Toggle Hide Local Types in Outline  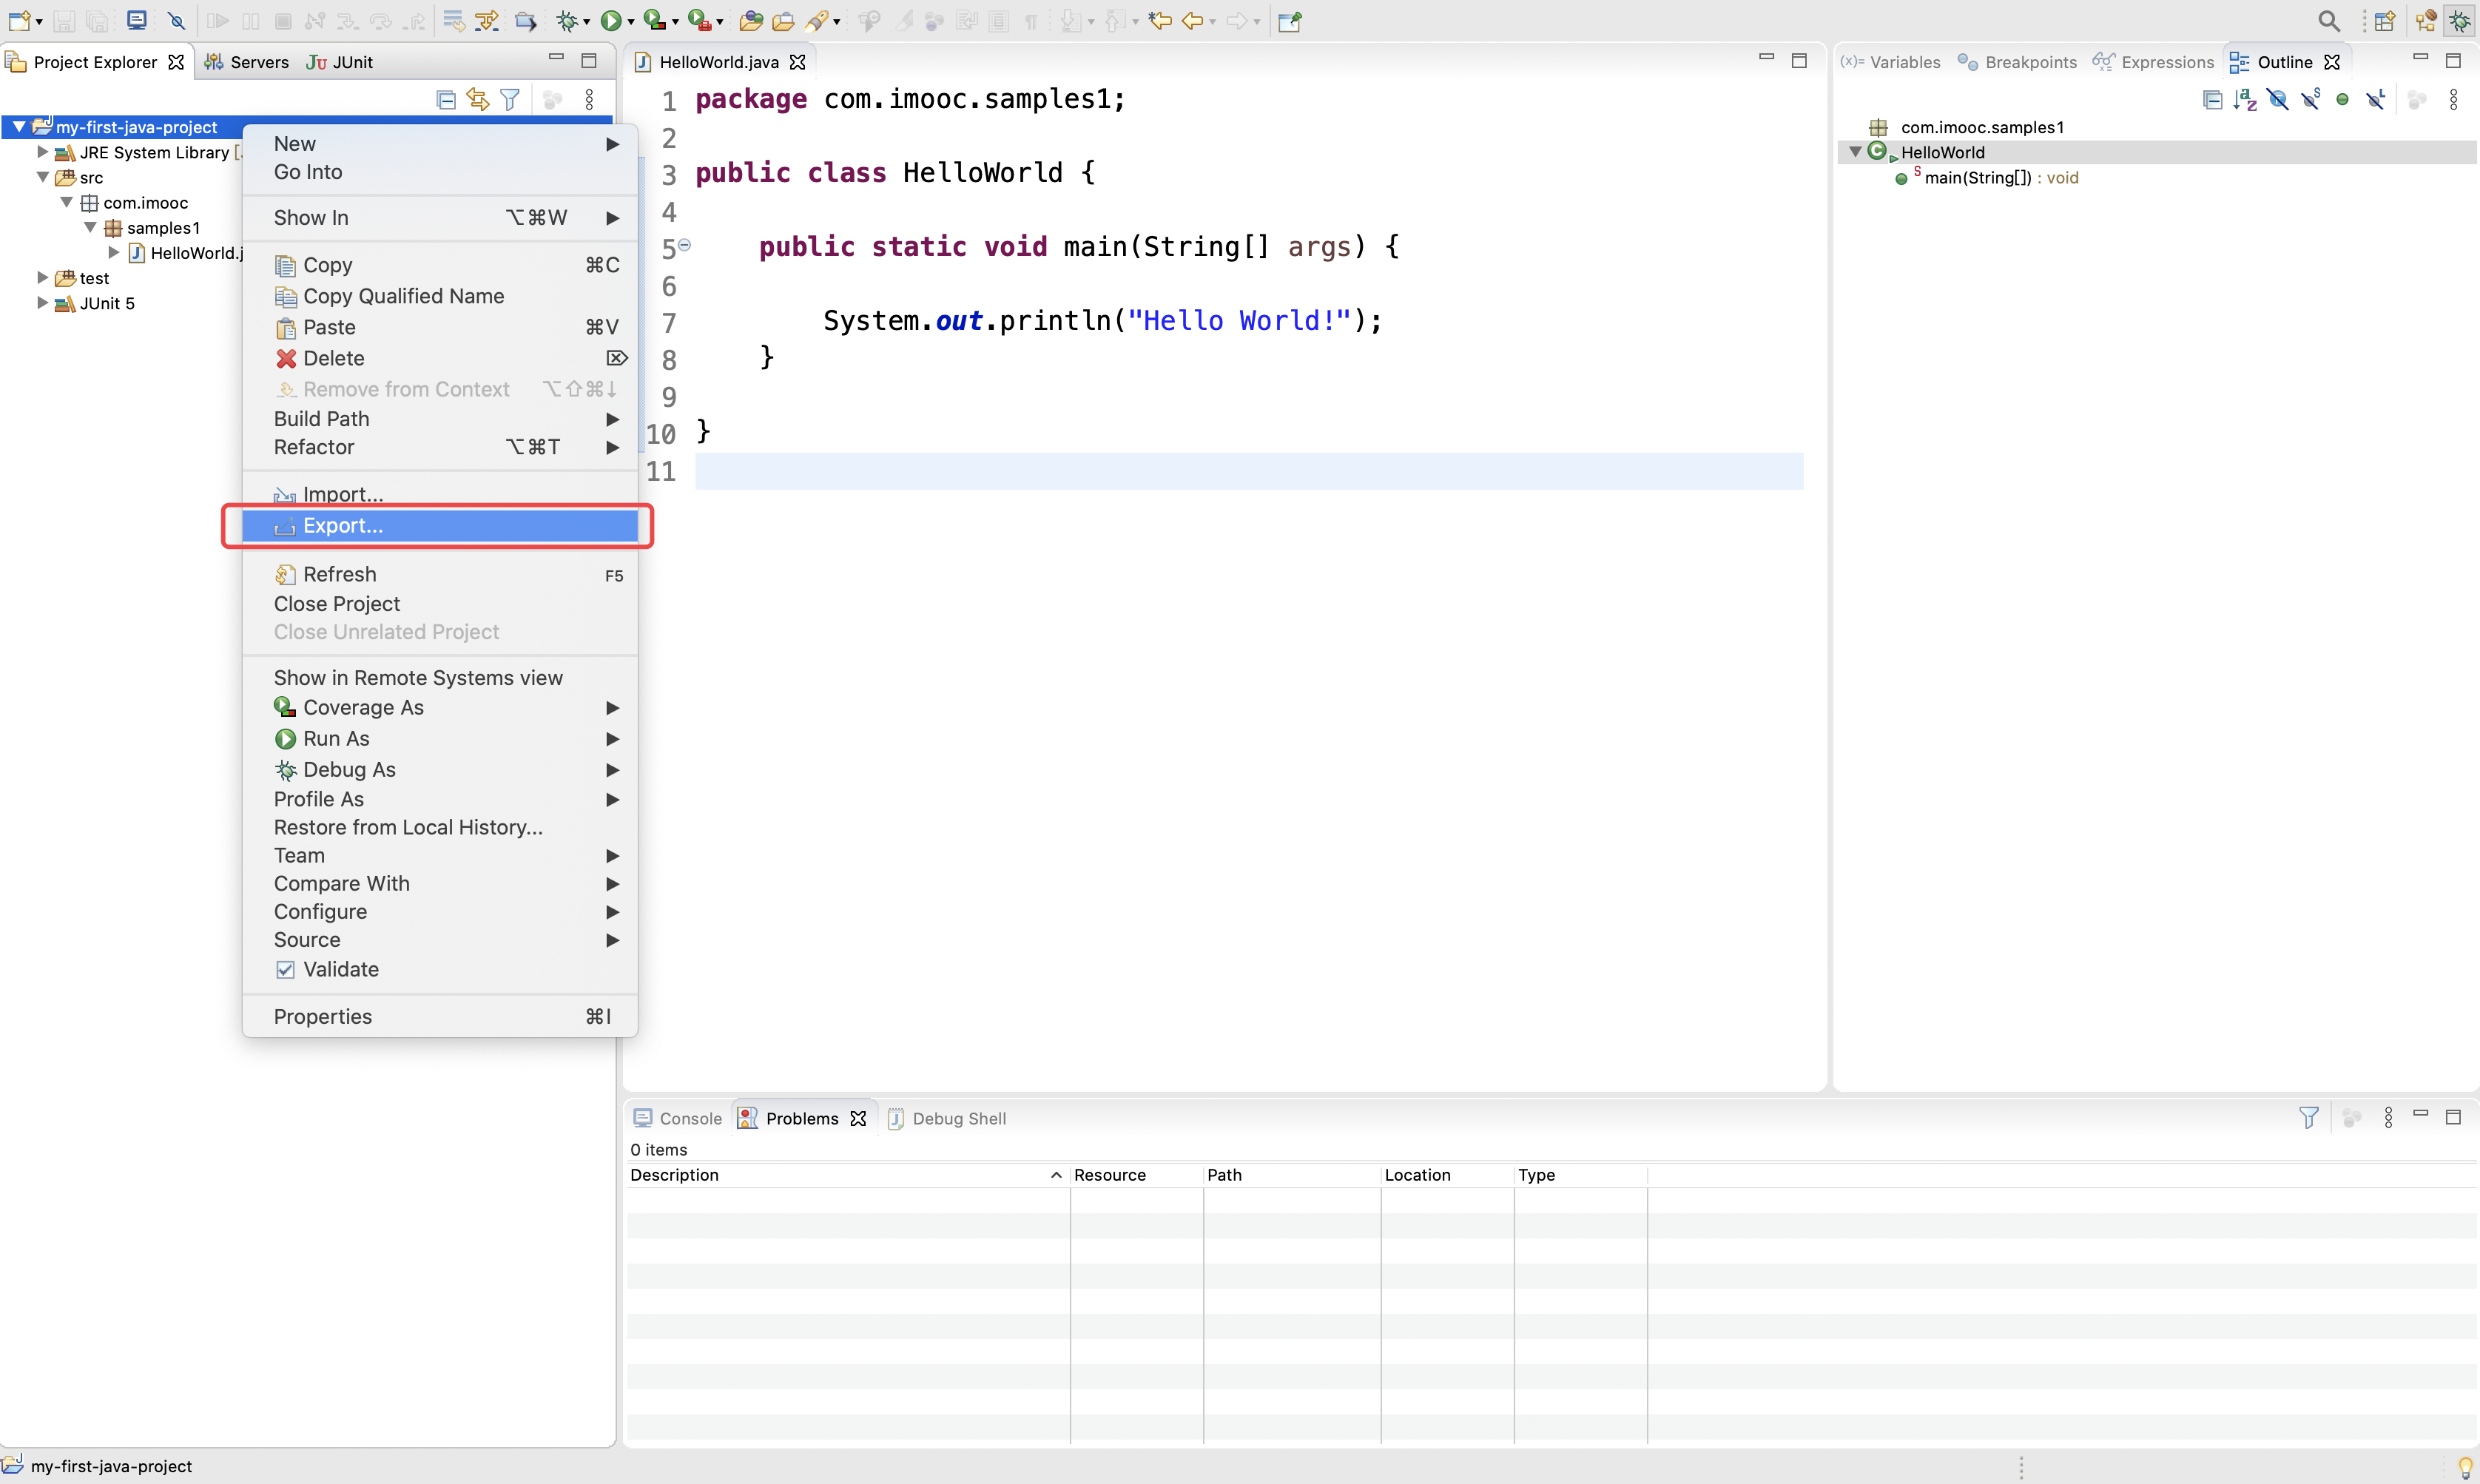tap(2376, 99)
